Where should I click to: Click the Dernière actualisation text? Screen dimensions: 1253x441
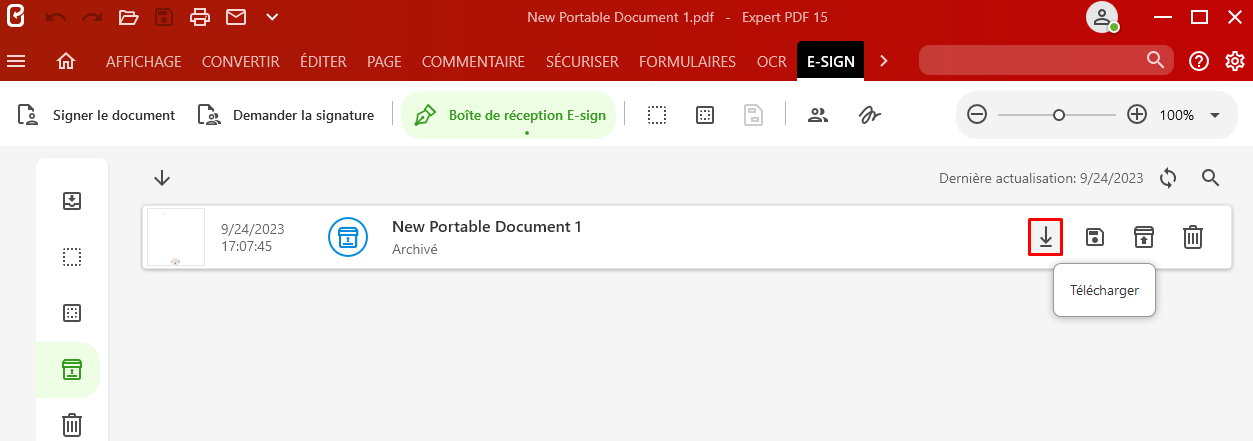point(1041,178)
